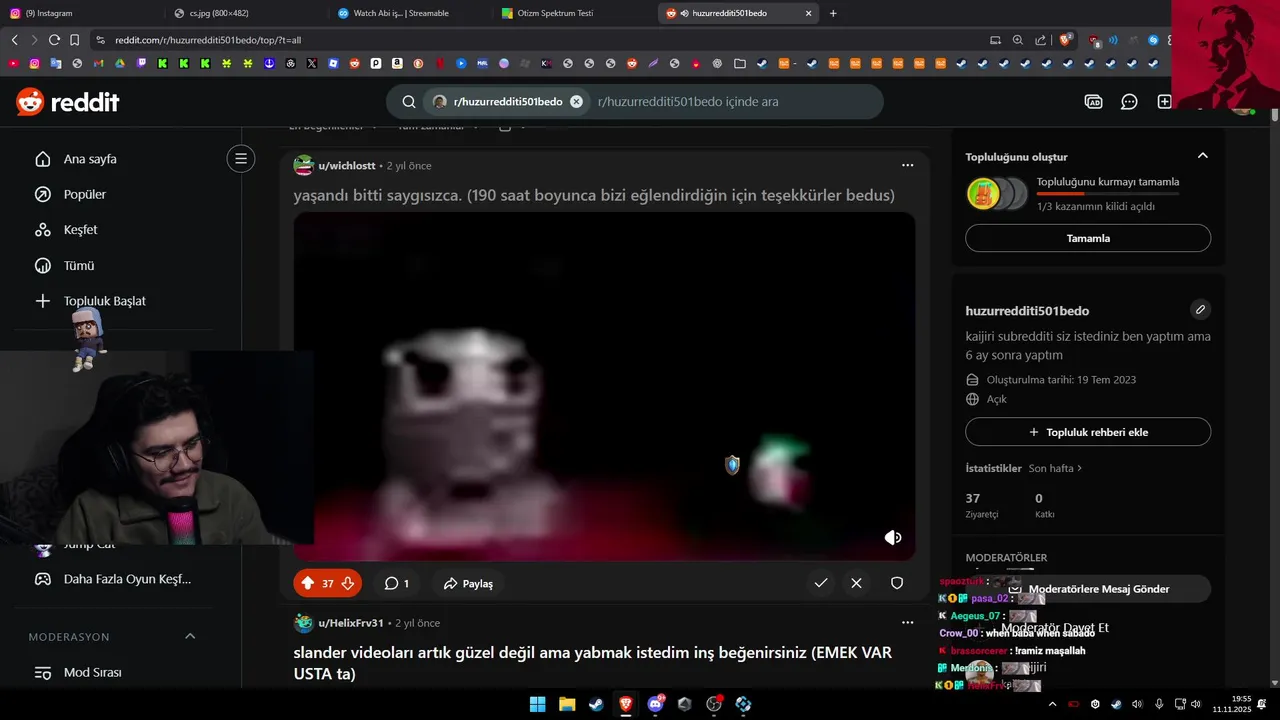Play the blurred video thumbnail
This screenshot has width=1280, height=720.
(604, 386)
